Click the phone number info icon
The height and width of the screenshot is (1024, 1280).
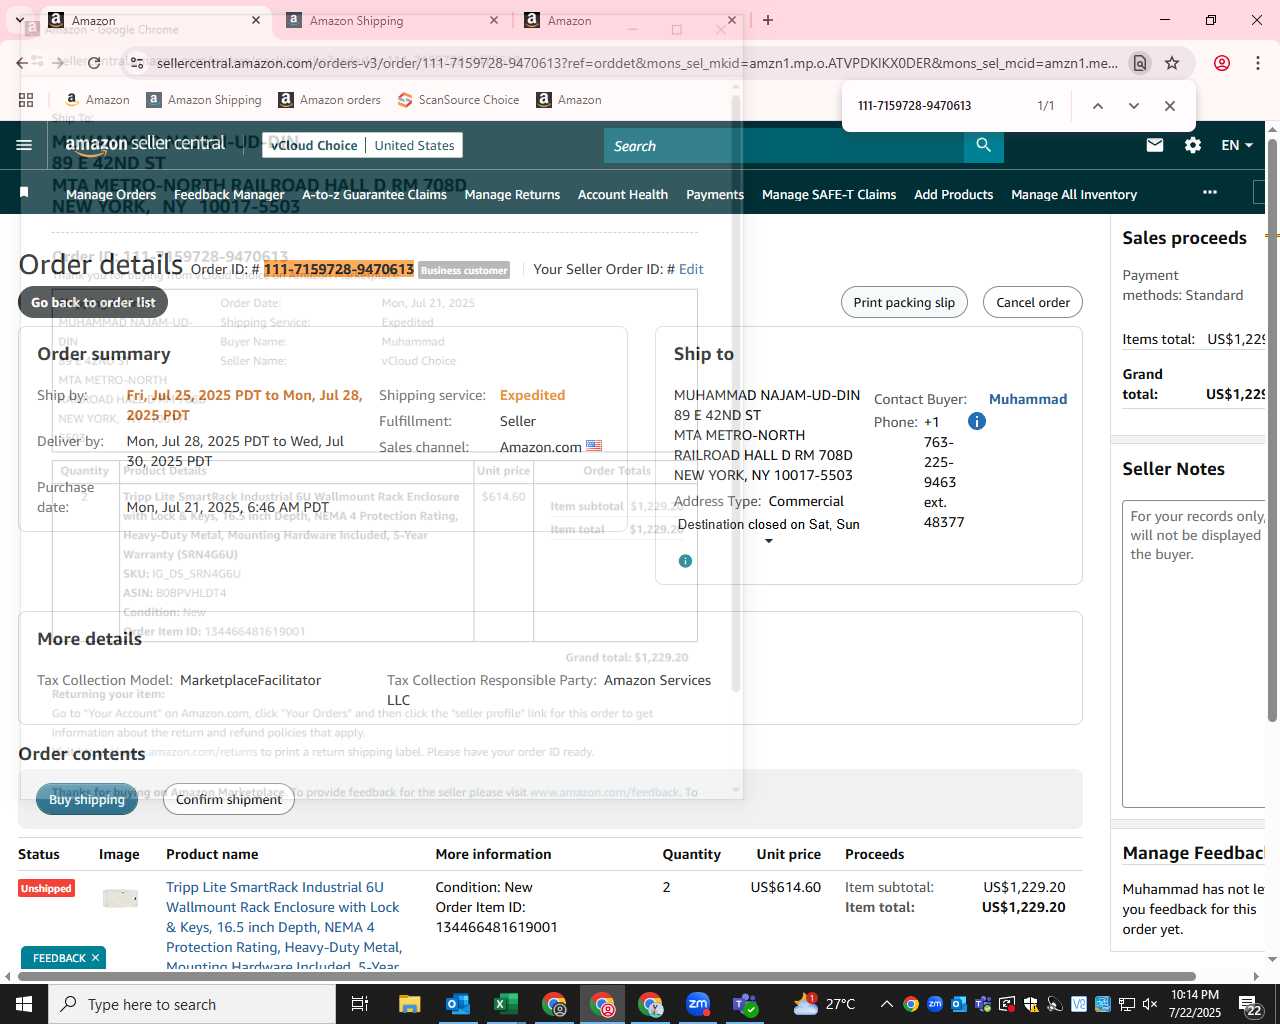coord(977,421)
